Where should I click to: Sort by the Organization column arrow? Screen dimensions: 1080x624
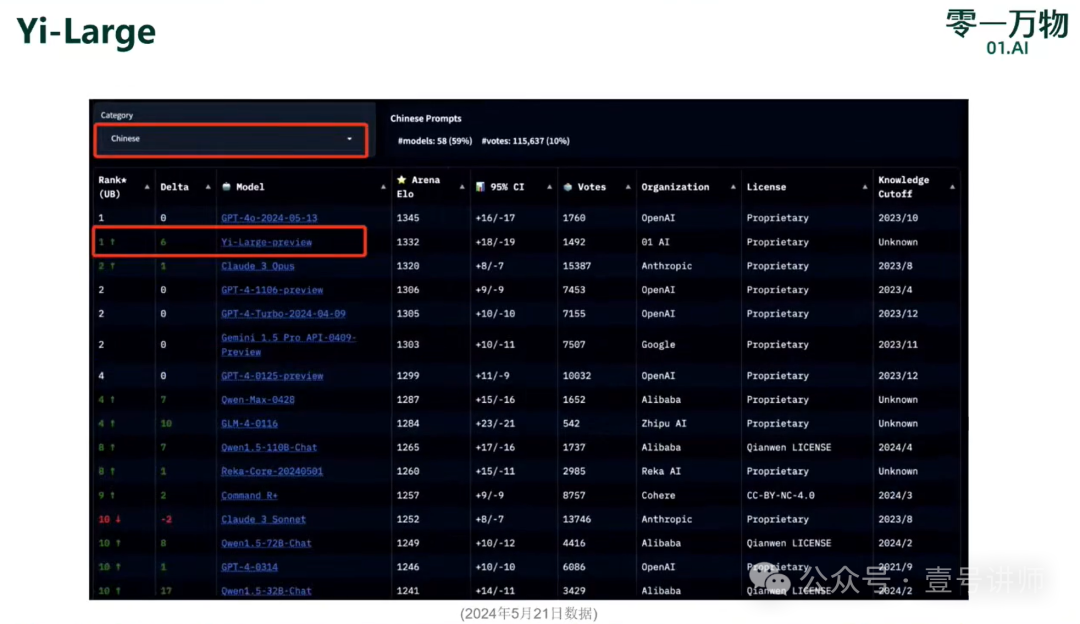733,187
